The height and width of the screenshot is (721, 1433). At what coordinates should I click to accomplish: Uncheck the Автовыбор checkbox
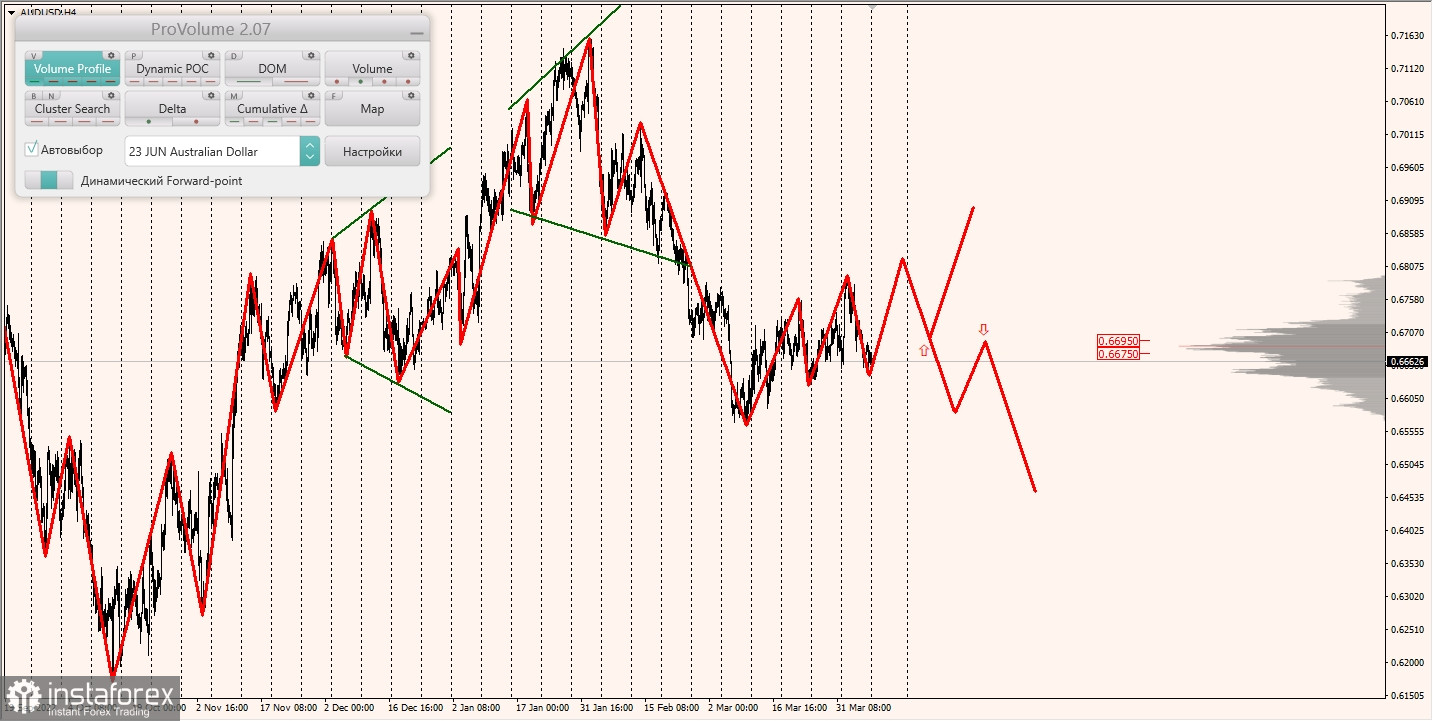pyautogui.click(x=31, y=149)
